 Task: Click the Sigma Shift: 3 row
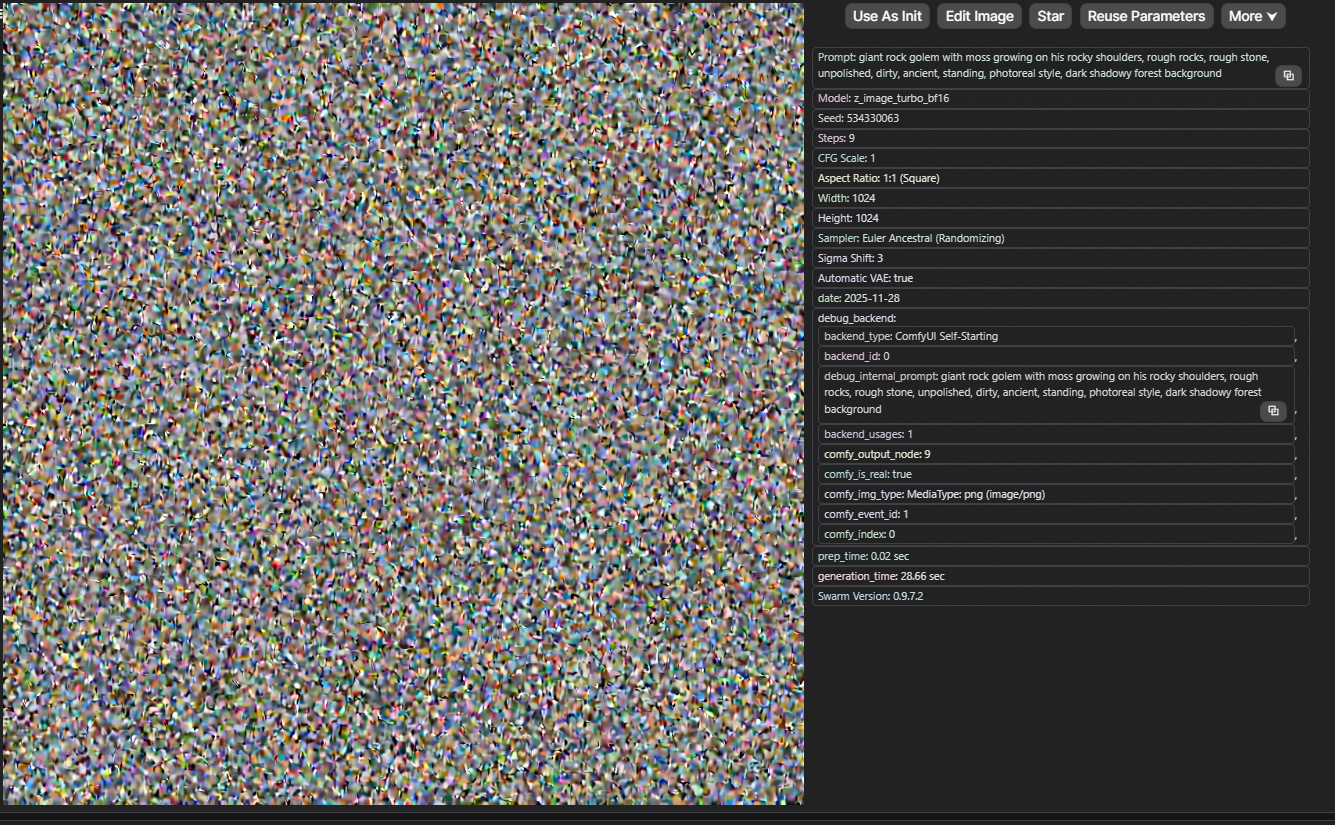click(1061, 258)
